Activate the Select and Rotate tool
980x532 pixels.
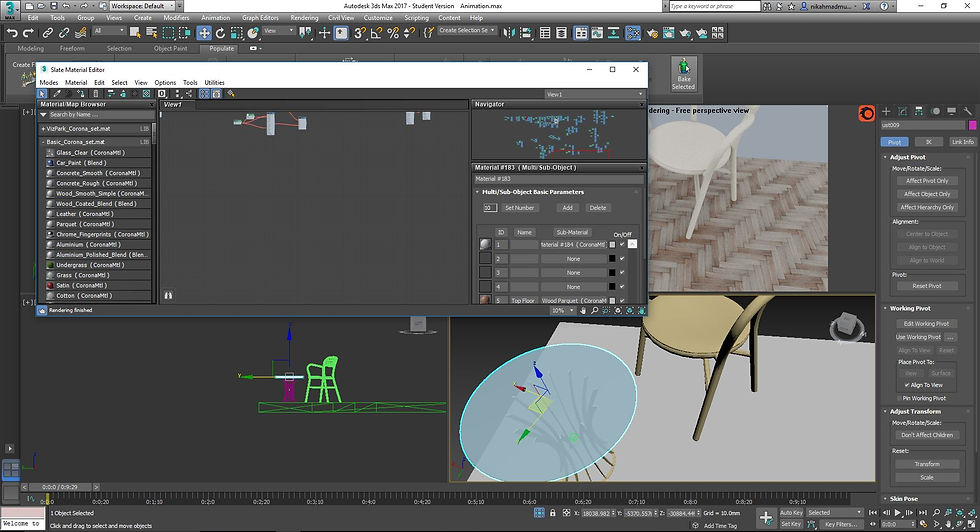(220, 33)
